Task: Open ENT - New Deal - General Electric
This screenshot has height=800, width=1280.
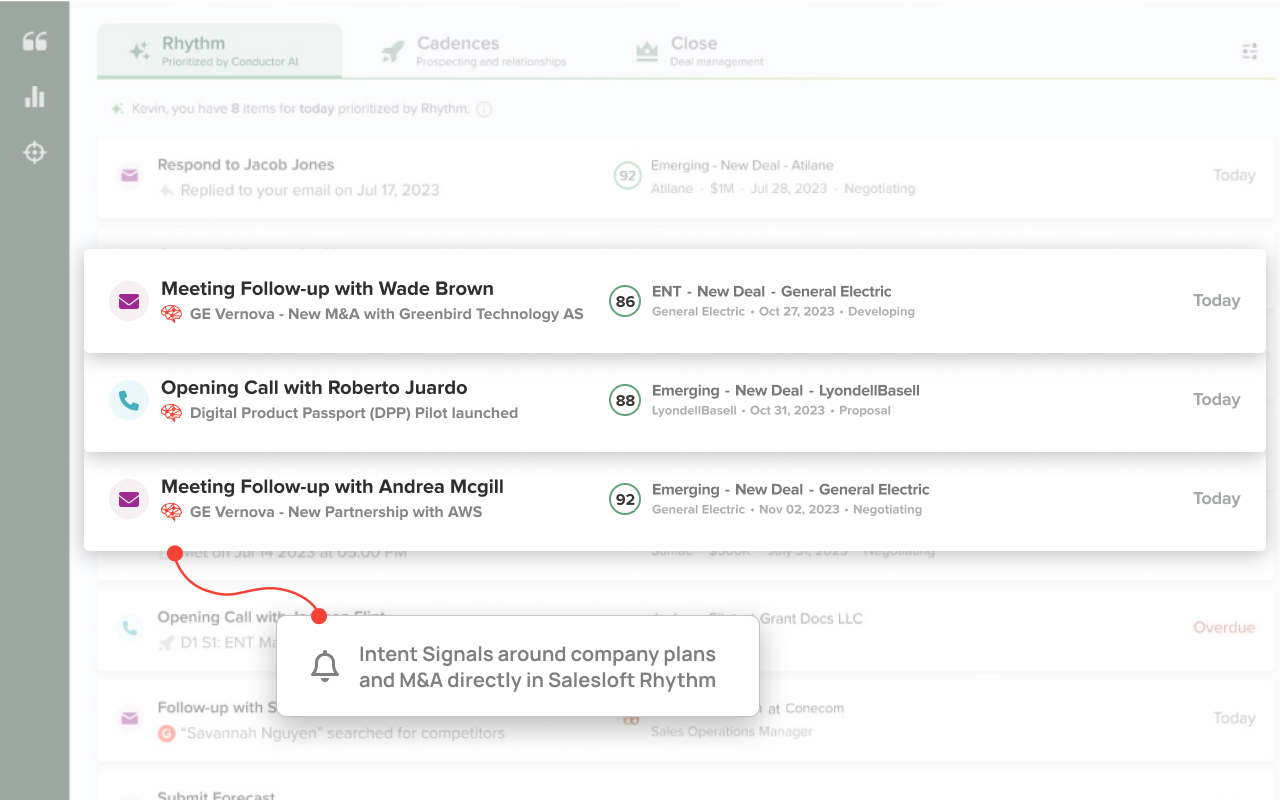Action: point(771,292)
